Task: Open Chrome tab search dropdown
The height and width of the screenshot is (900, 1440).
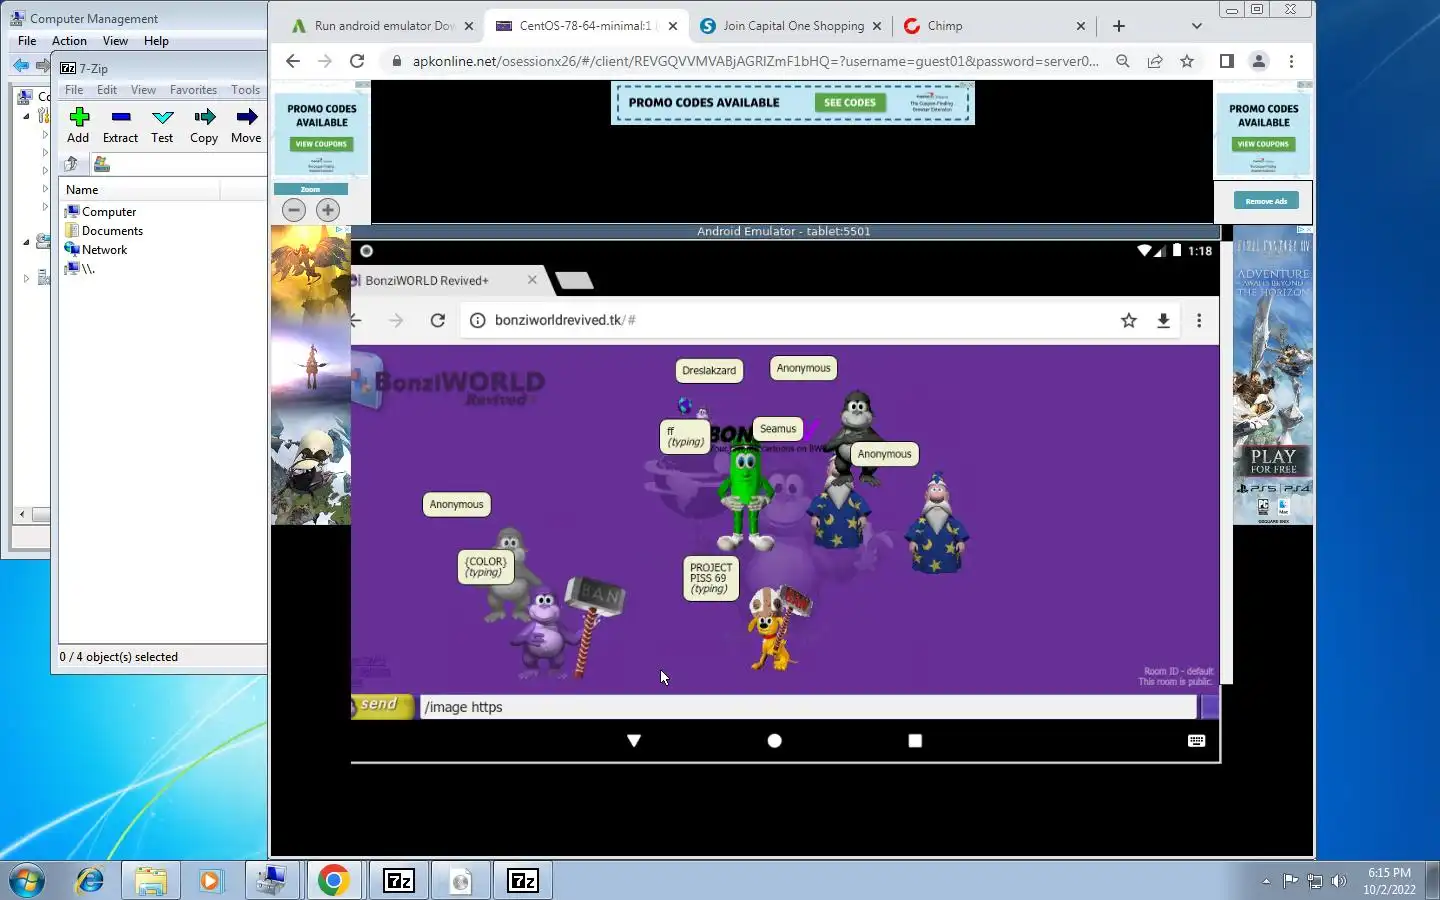Action: pos(1196,26)
